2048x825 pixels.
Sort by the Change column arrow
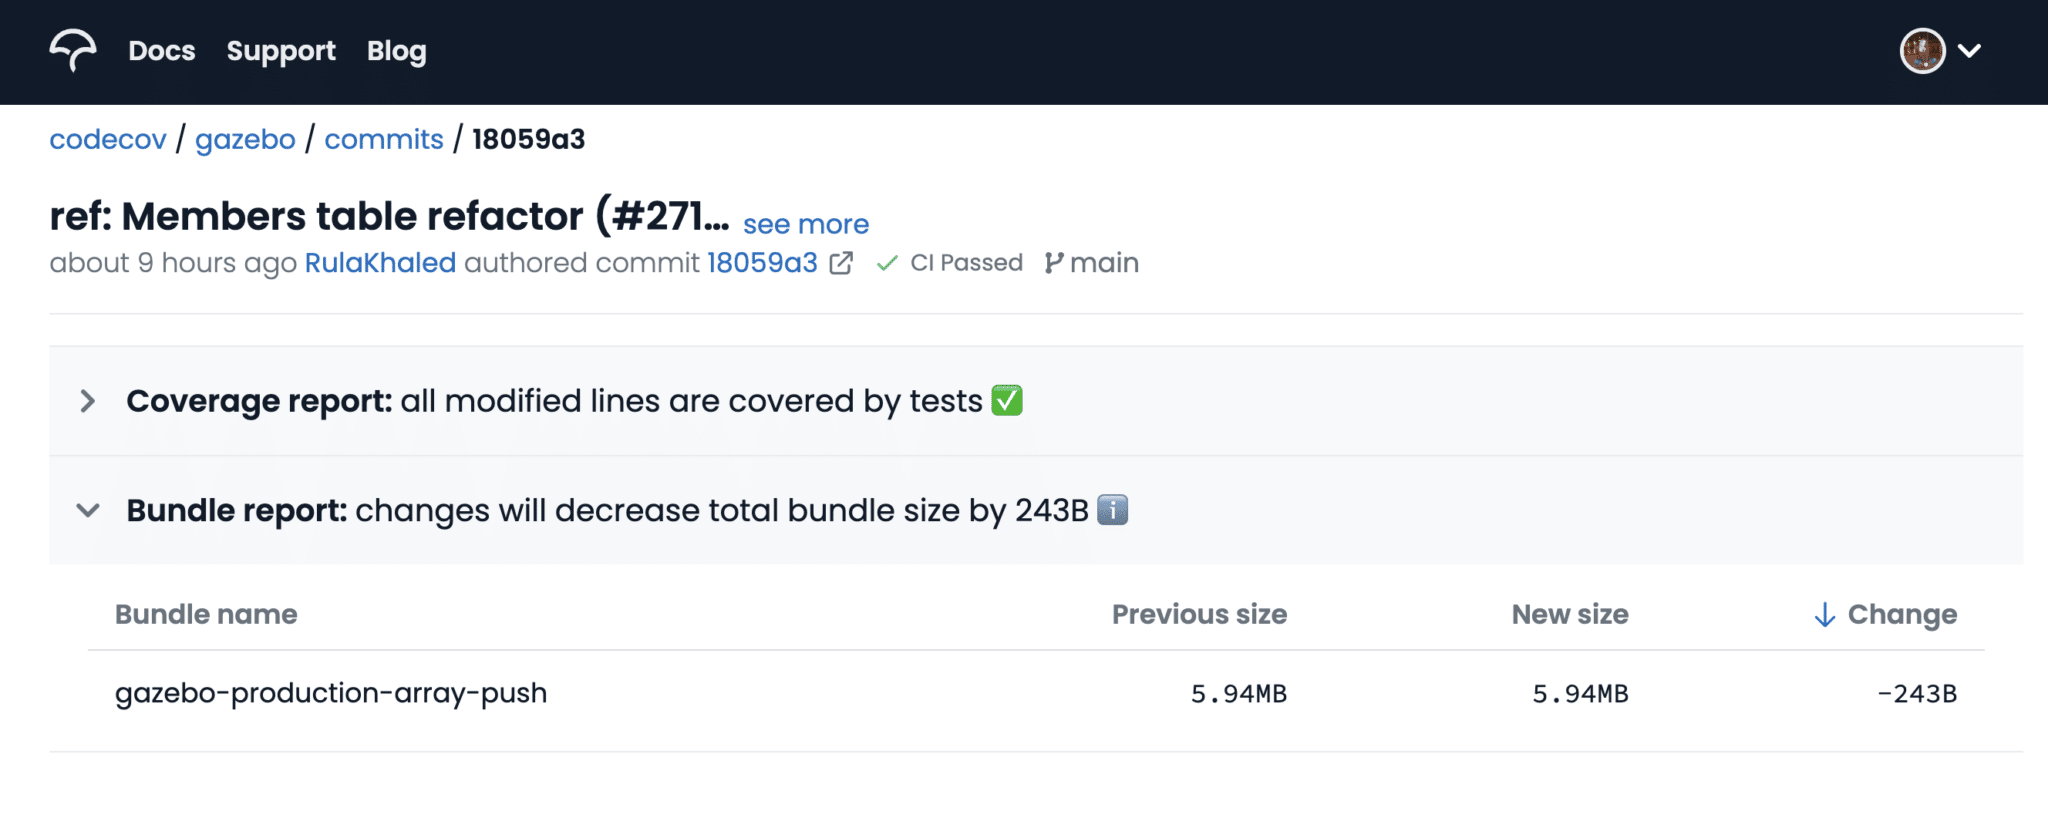(x=1824, y=614)
